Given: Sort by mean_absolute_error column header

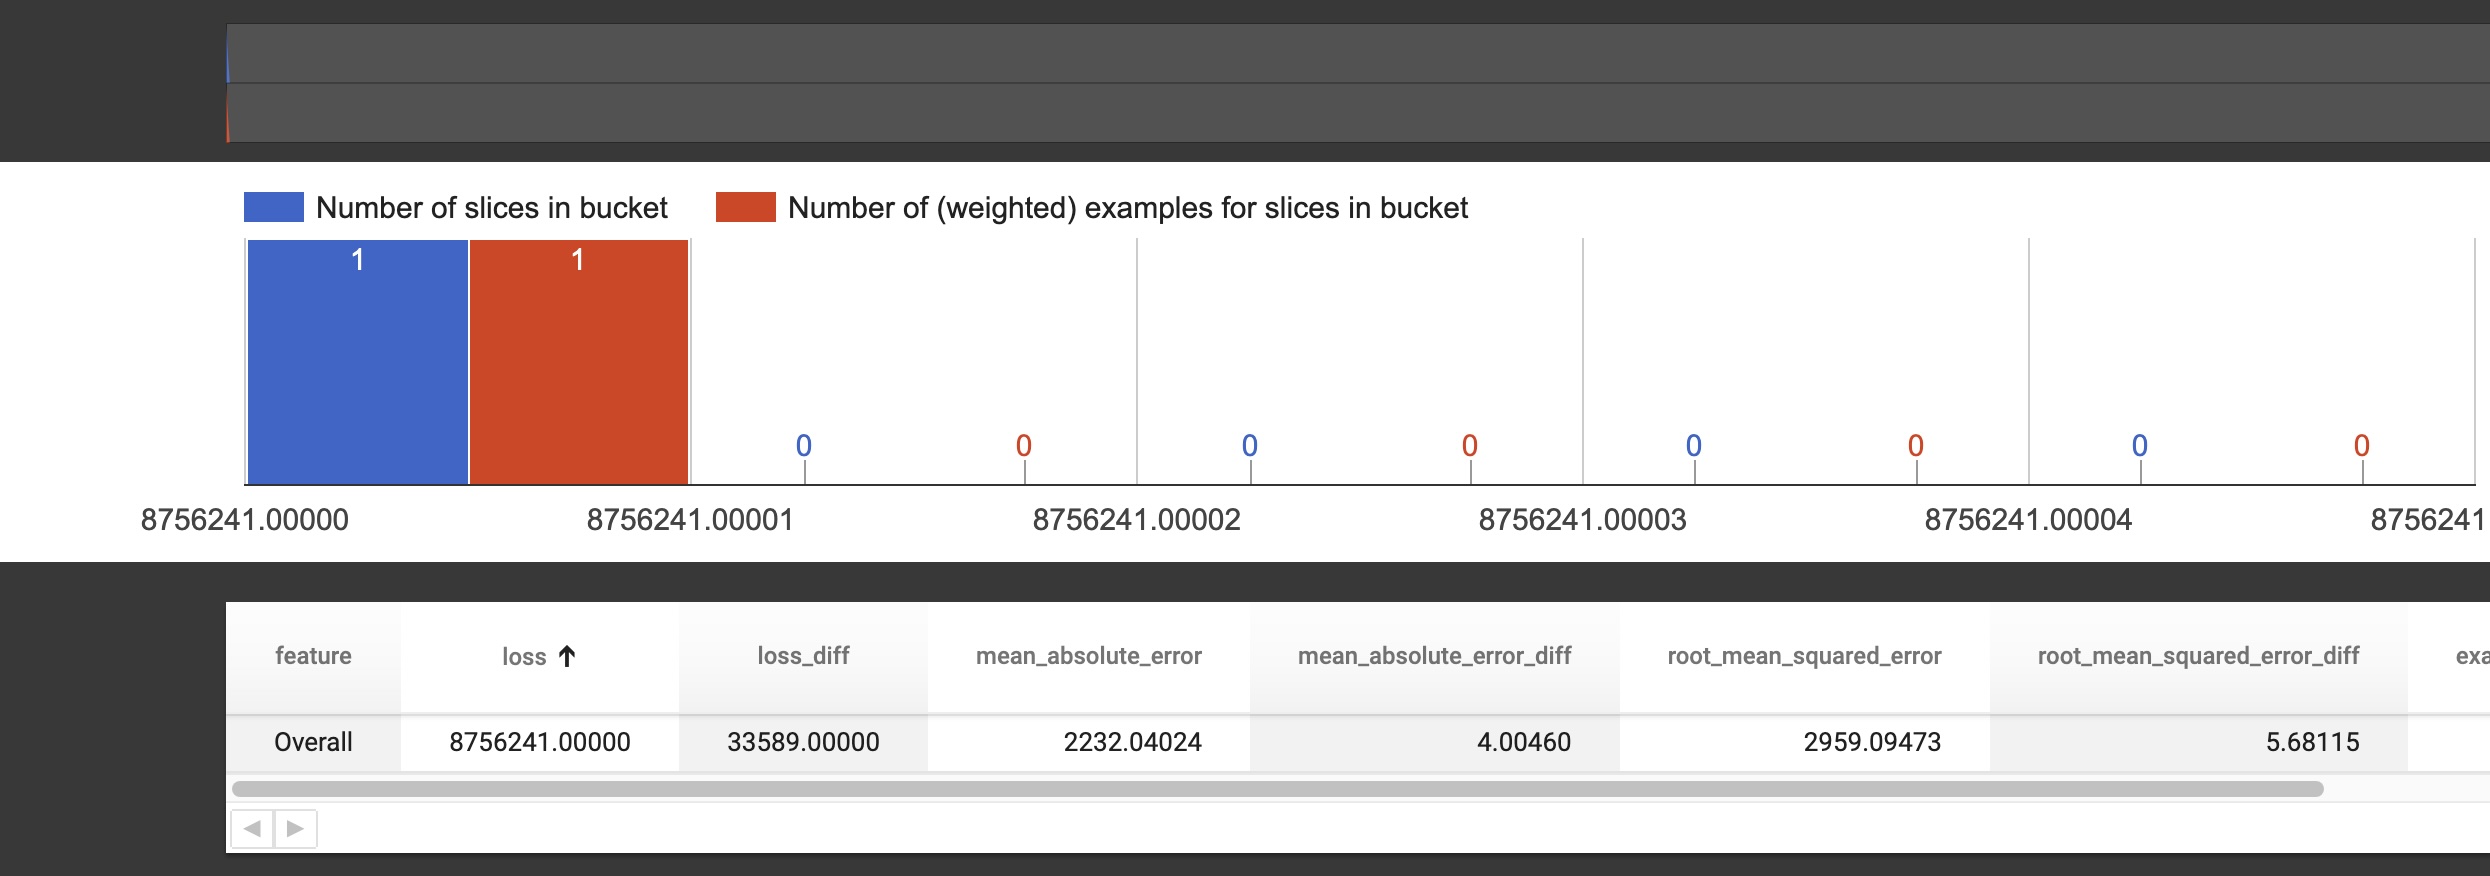Looking at the screenshot, I should (x=1088, y=656).
